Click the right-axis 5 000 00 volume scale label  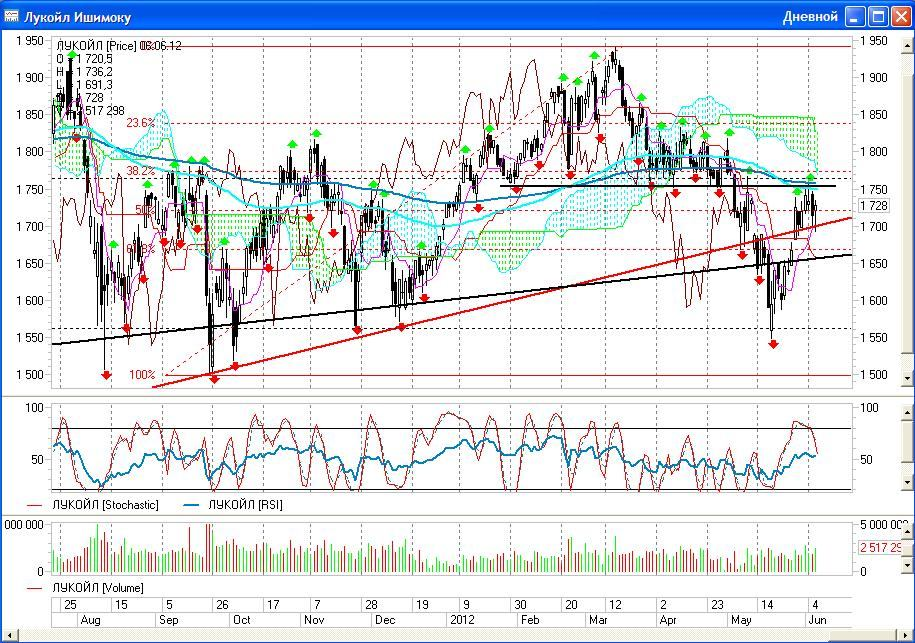883,525
